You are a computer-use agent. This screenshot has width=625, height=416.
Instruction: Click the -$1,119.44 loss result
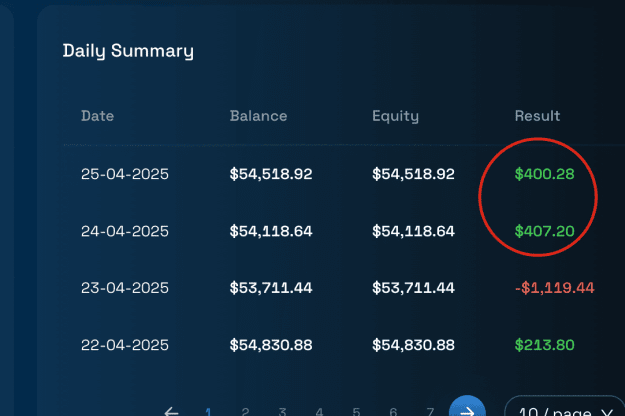[x=554, y=288]
